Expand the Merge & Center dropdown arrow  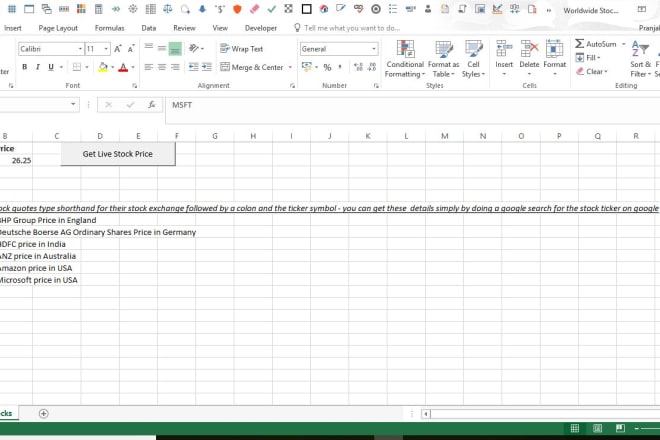coord(290,67)
